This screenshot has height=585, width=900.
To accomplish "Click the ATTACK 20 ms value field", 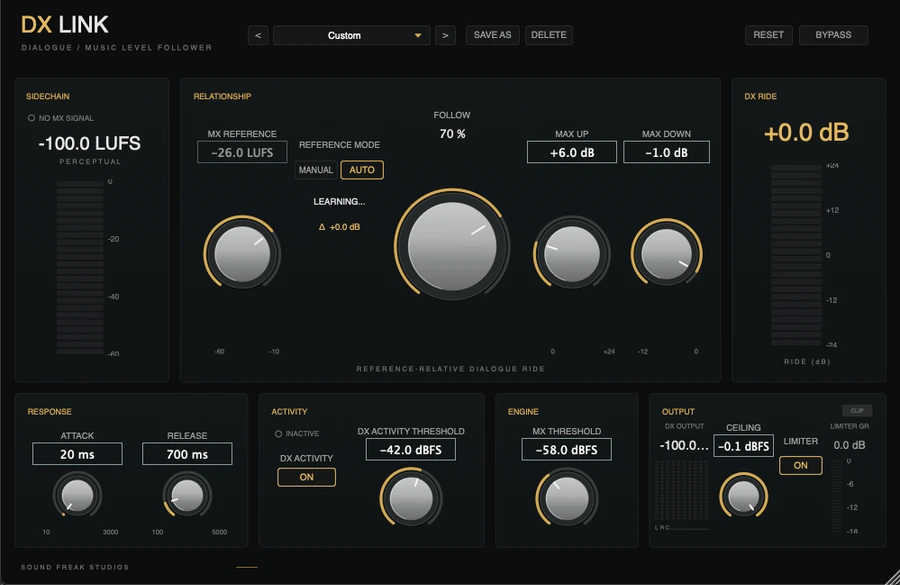I will (77, 454).
